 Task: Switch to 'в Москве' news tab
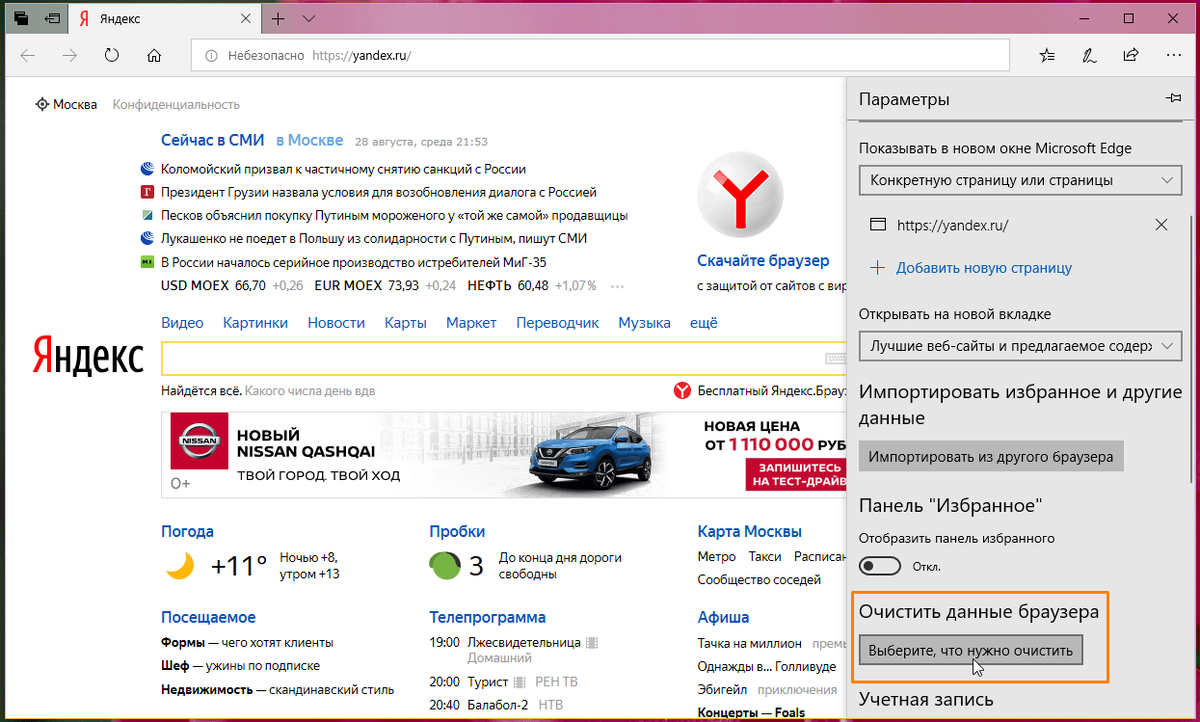(310, 140)
